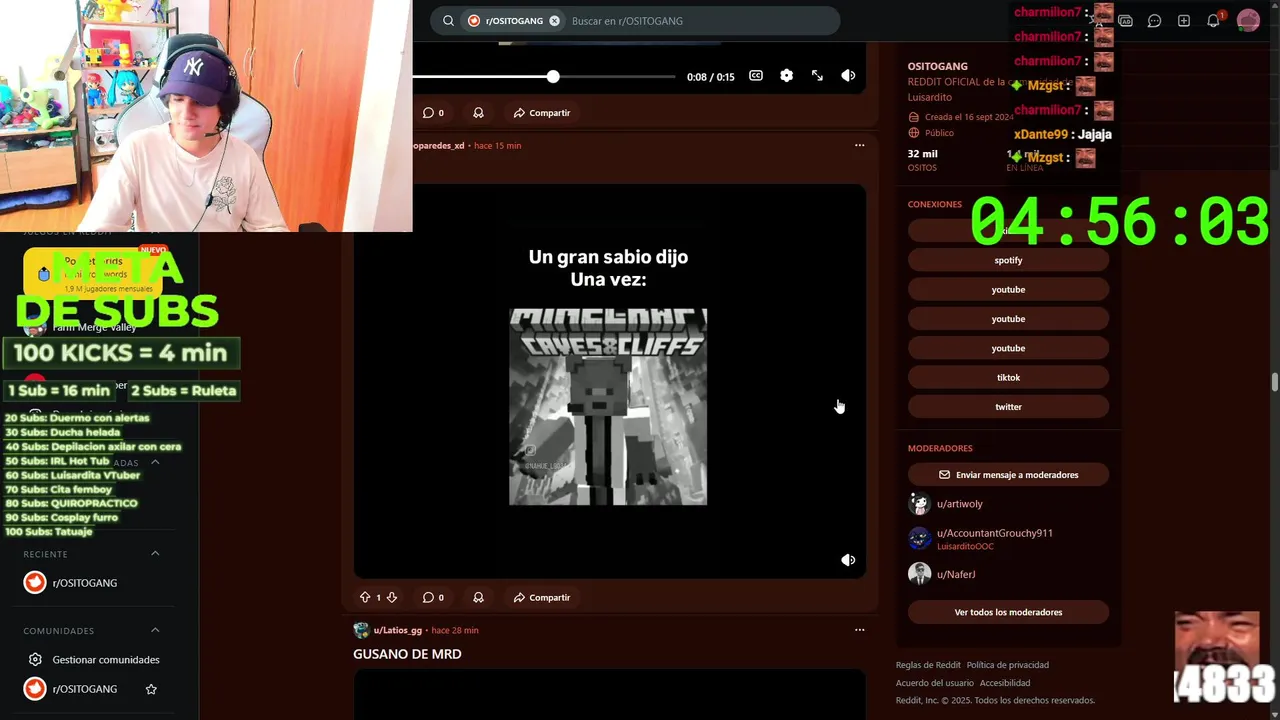This screenshot has width=1280, height=720.
Task: Enter fullscreen on the top video
Action: tap(817, 76)
